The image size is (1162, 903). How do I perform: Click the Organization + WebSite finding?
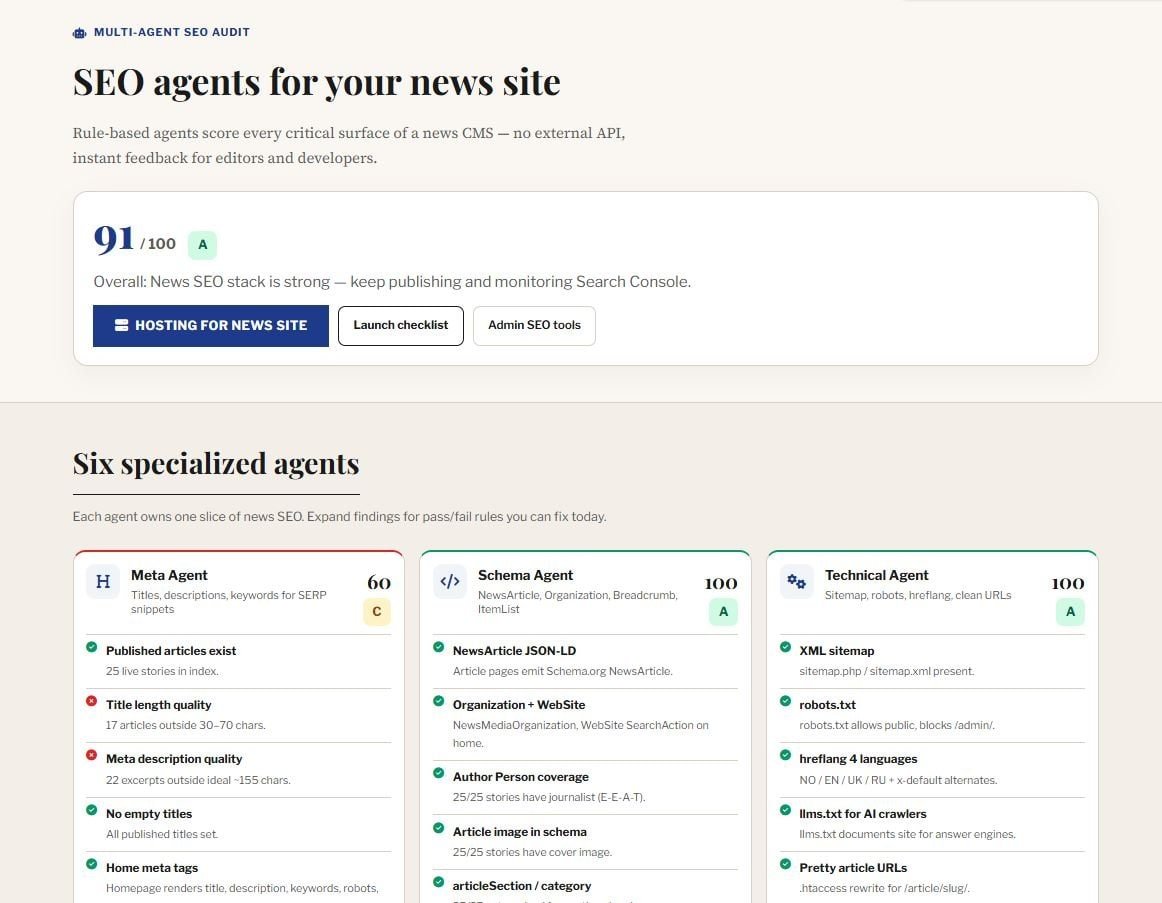519,704
